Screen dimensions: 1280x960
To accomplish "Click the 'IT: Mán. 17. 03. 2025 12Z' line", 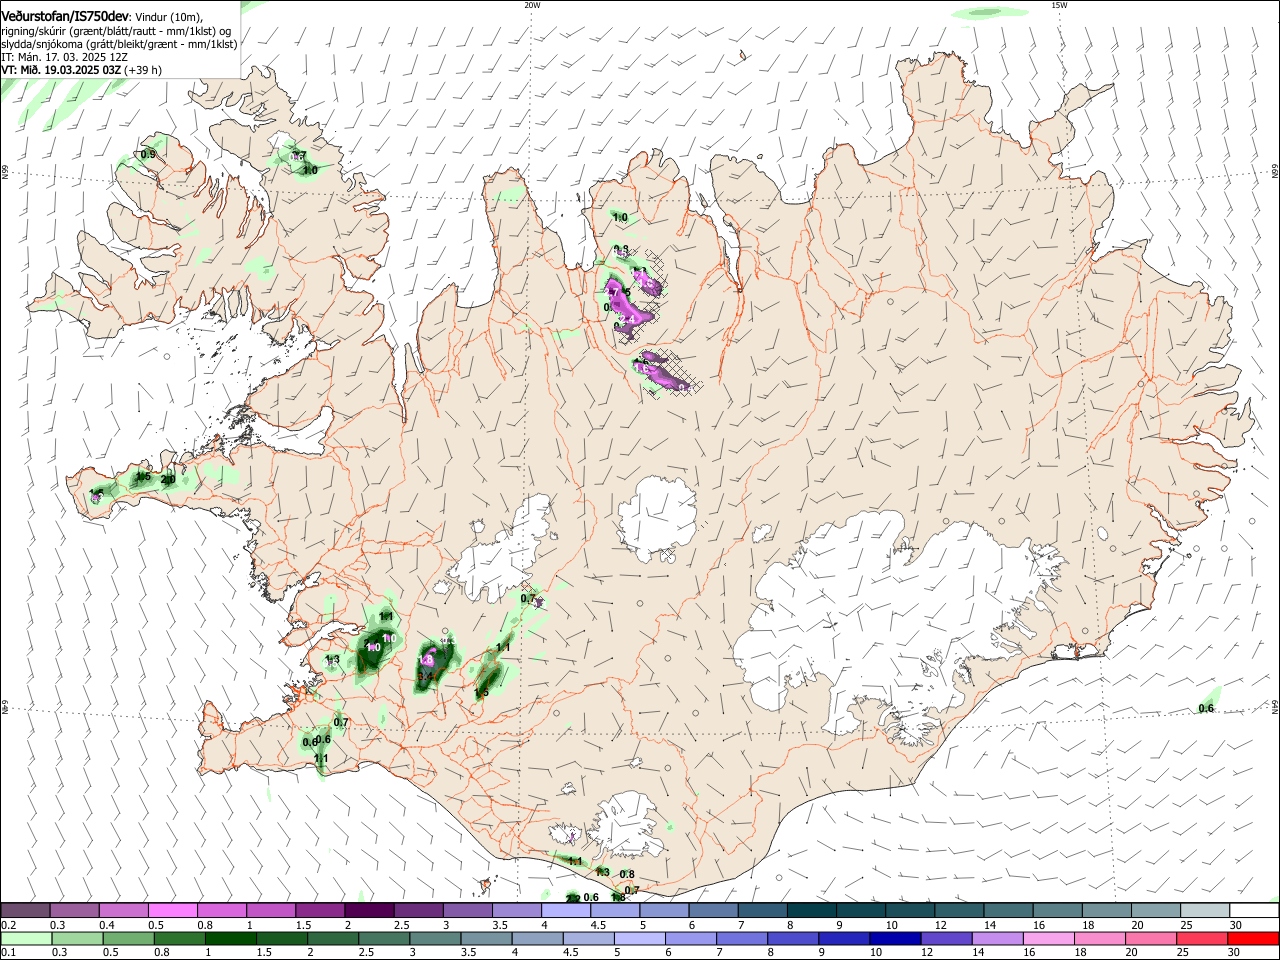I will pos(64,57).
